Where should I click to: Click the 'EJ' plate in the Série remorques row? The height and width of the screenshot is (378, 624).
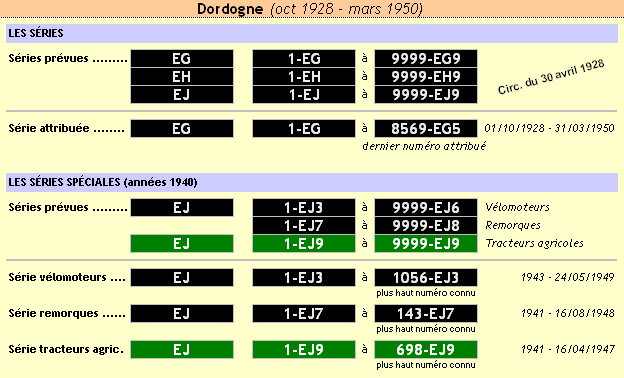(182, 314)
